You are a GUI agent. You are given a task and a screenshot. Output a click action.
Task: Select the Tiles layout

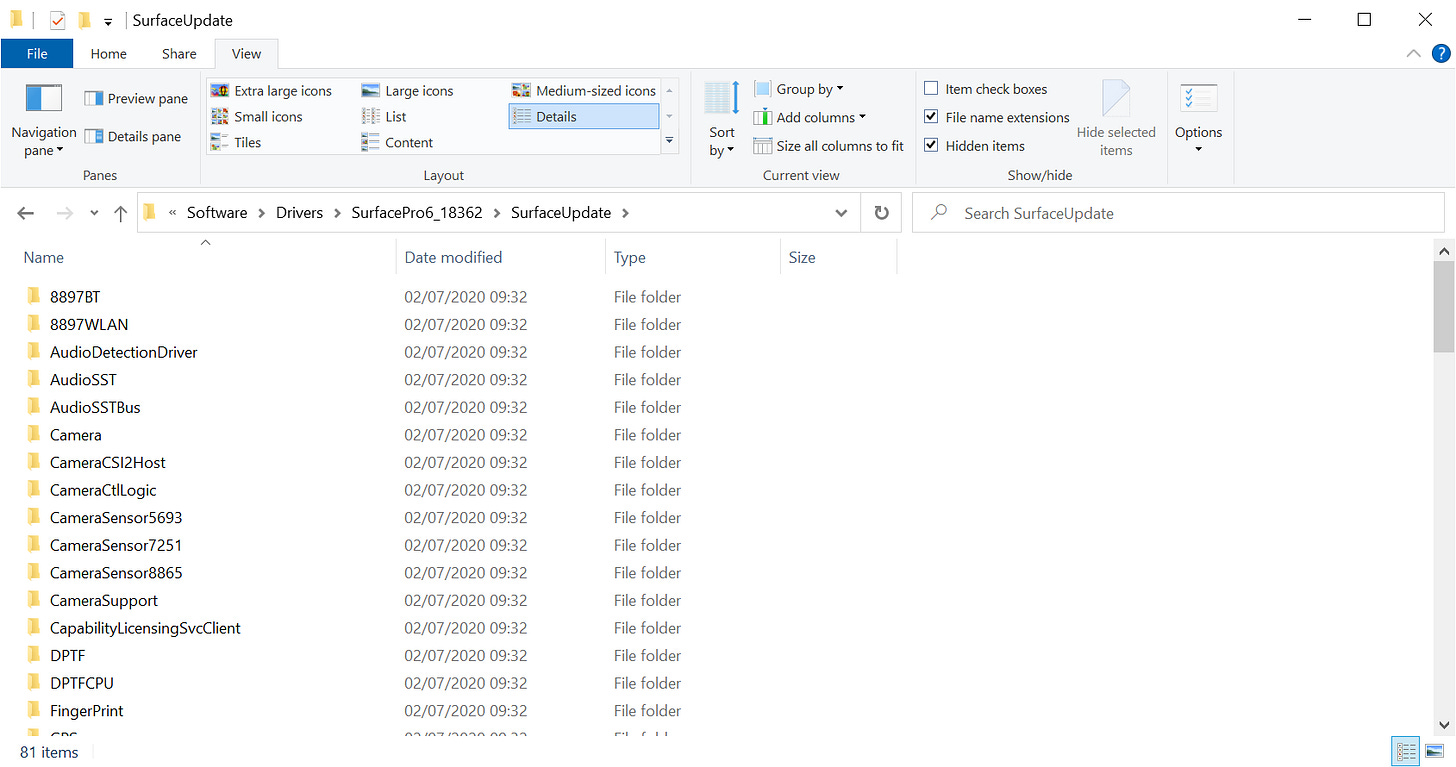pyautogui.click(x=236, y=142)
